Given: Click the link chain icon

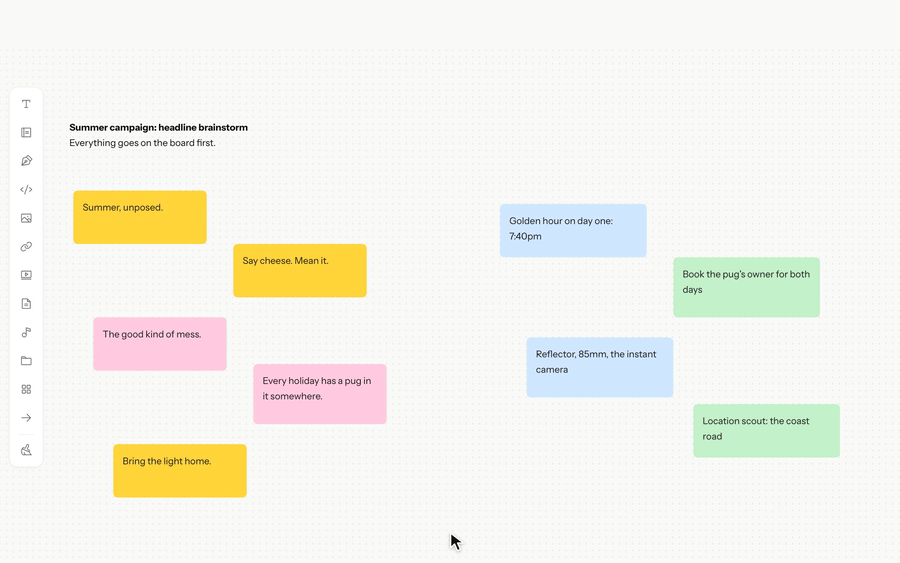Looking at the screenshot, I should (26, 247).
